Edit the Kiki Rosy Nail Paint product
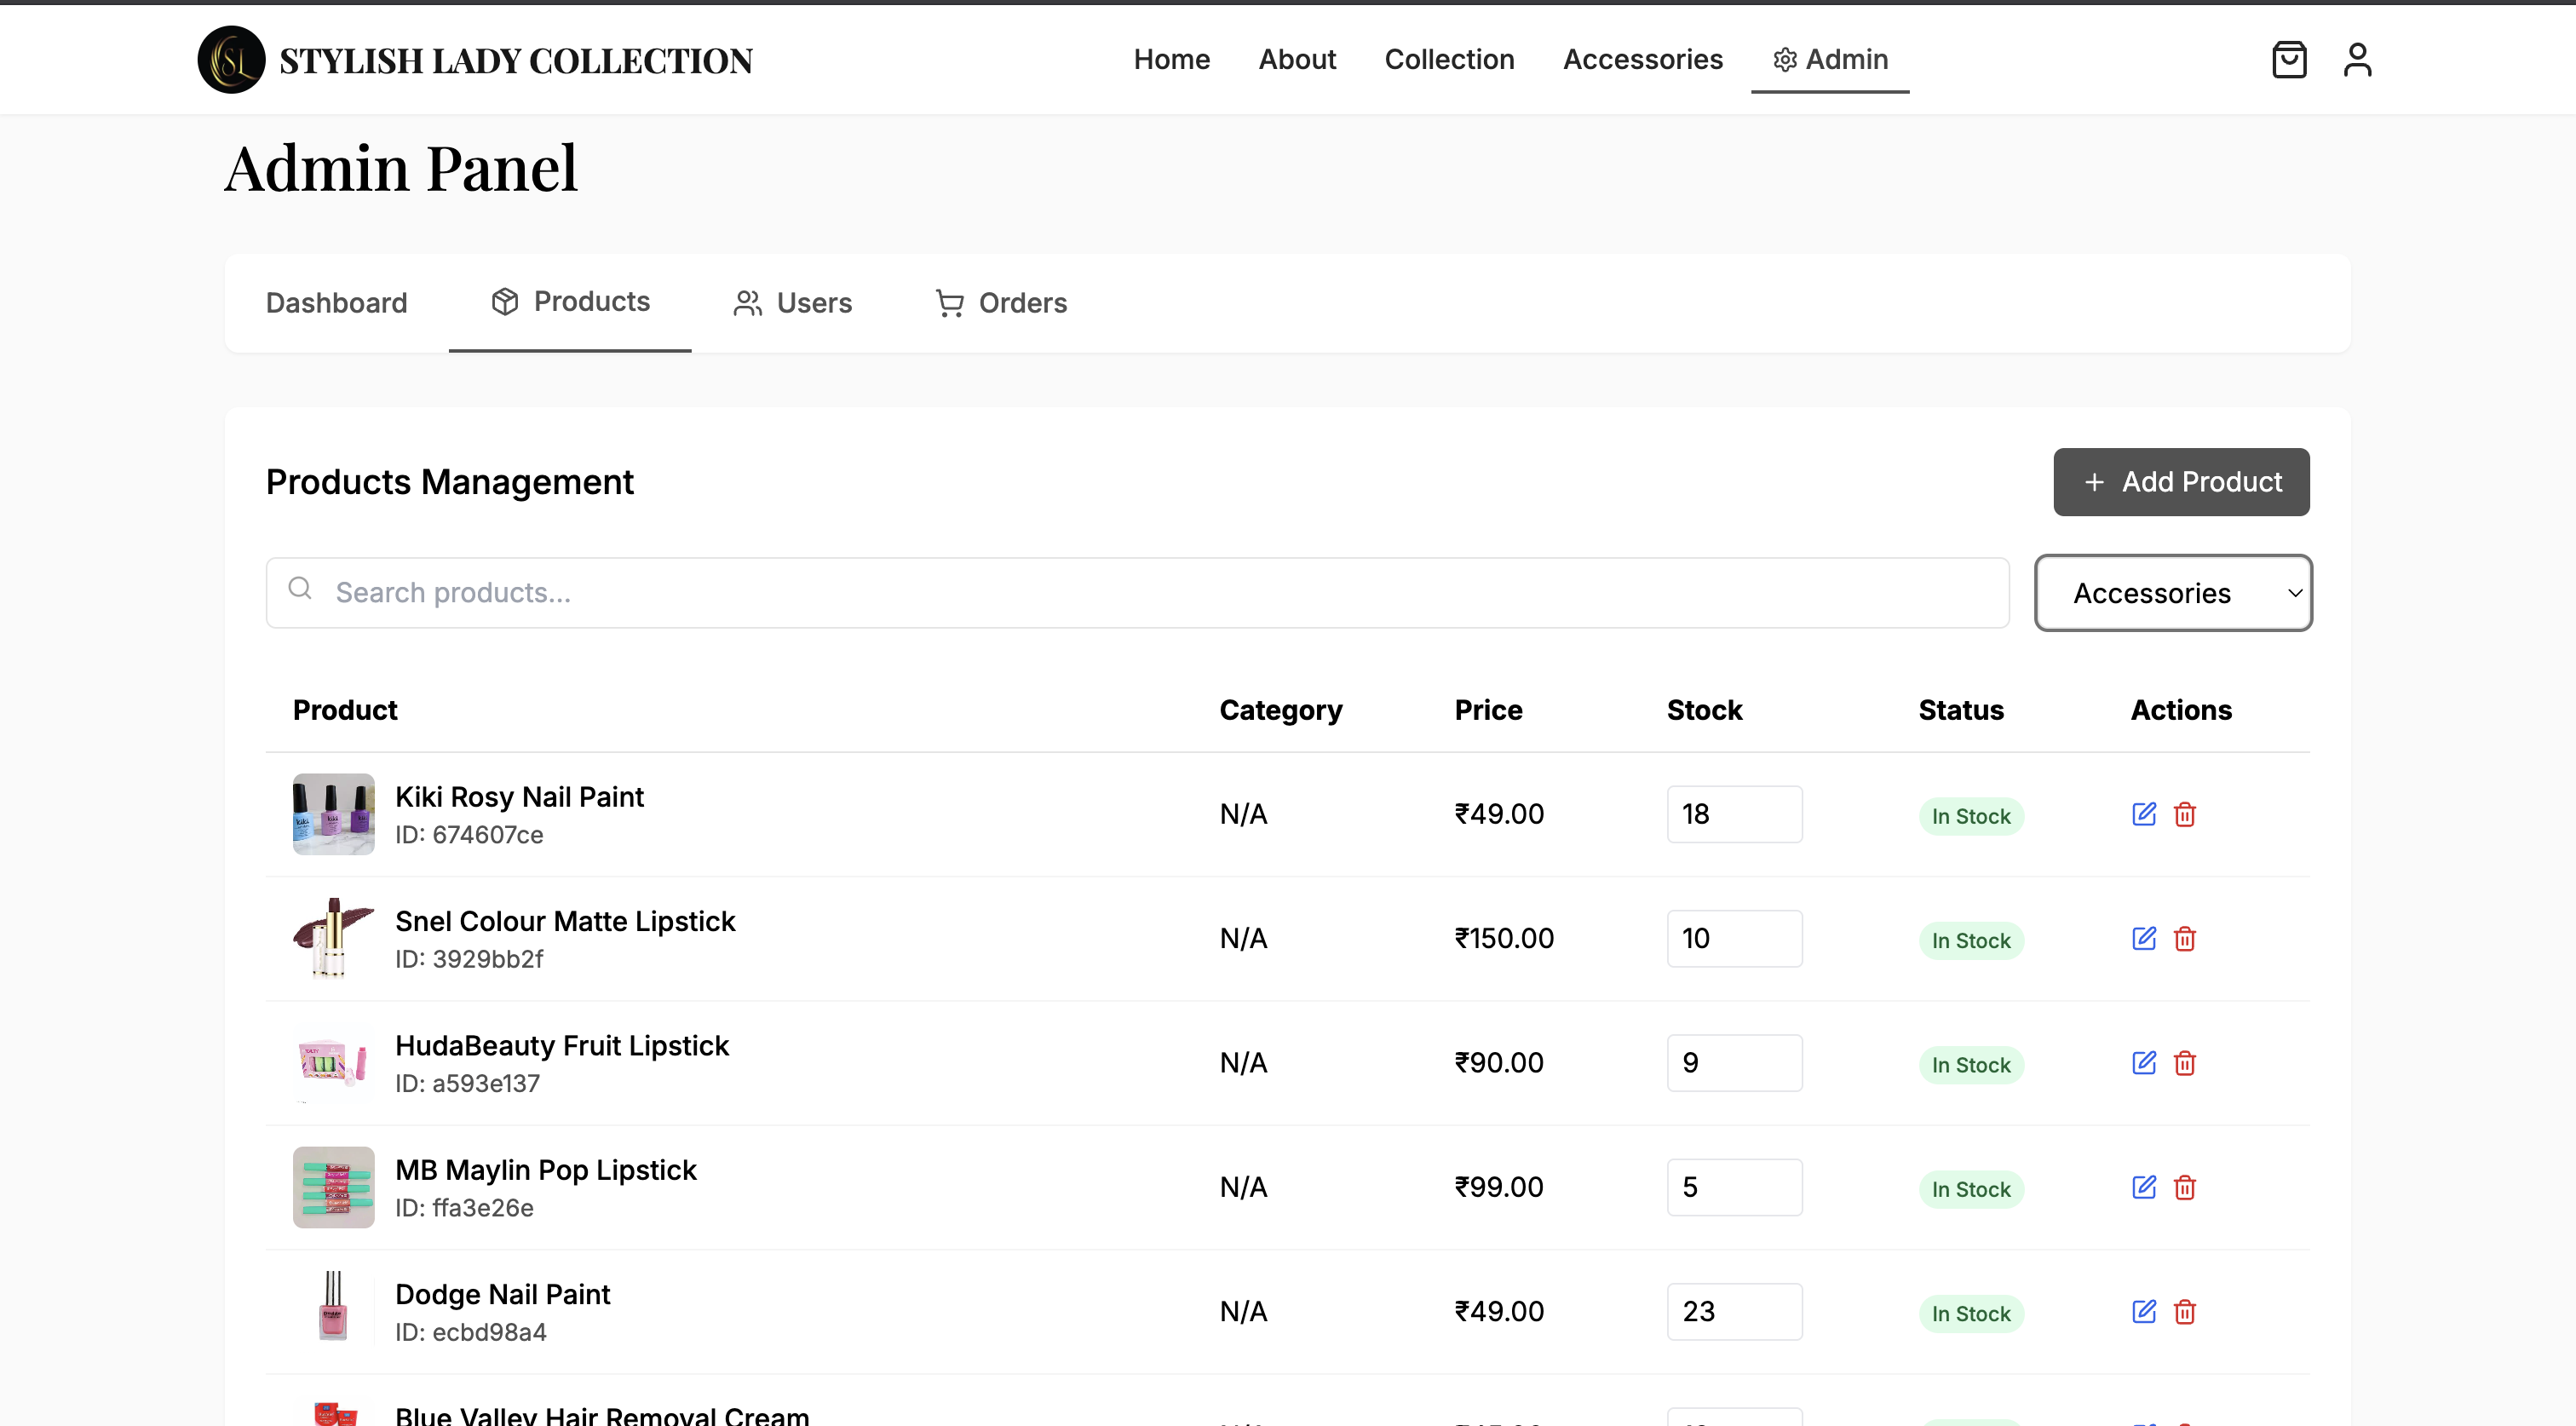 [2143, 814]
